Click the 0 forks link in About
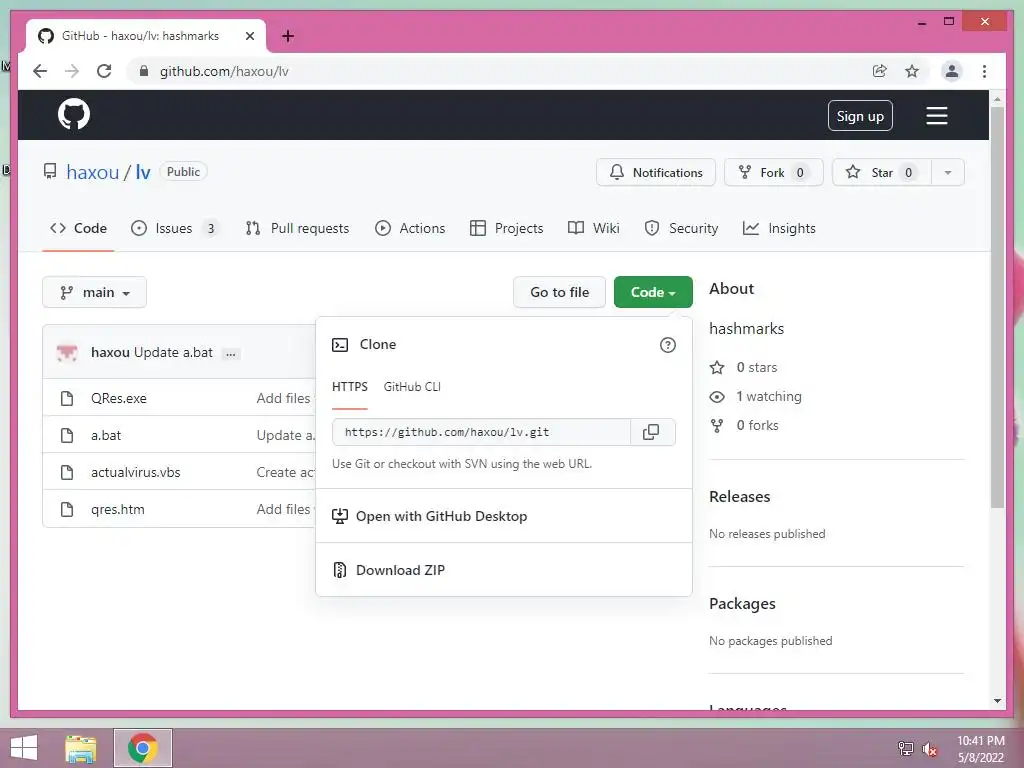The image size is (1024, 768). click(x=744, y=426)
